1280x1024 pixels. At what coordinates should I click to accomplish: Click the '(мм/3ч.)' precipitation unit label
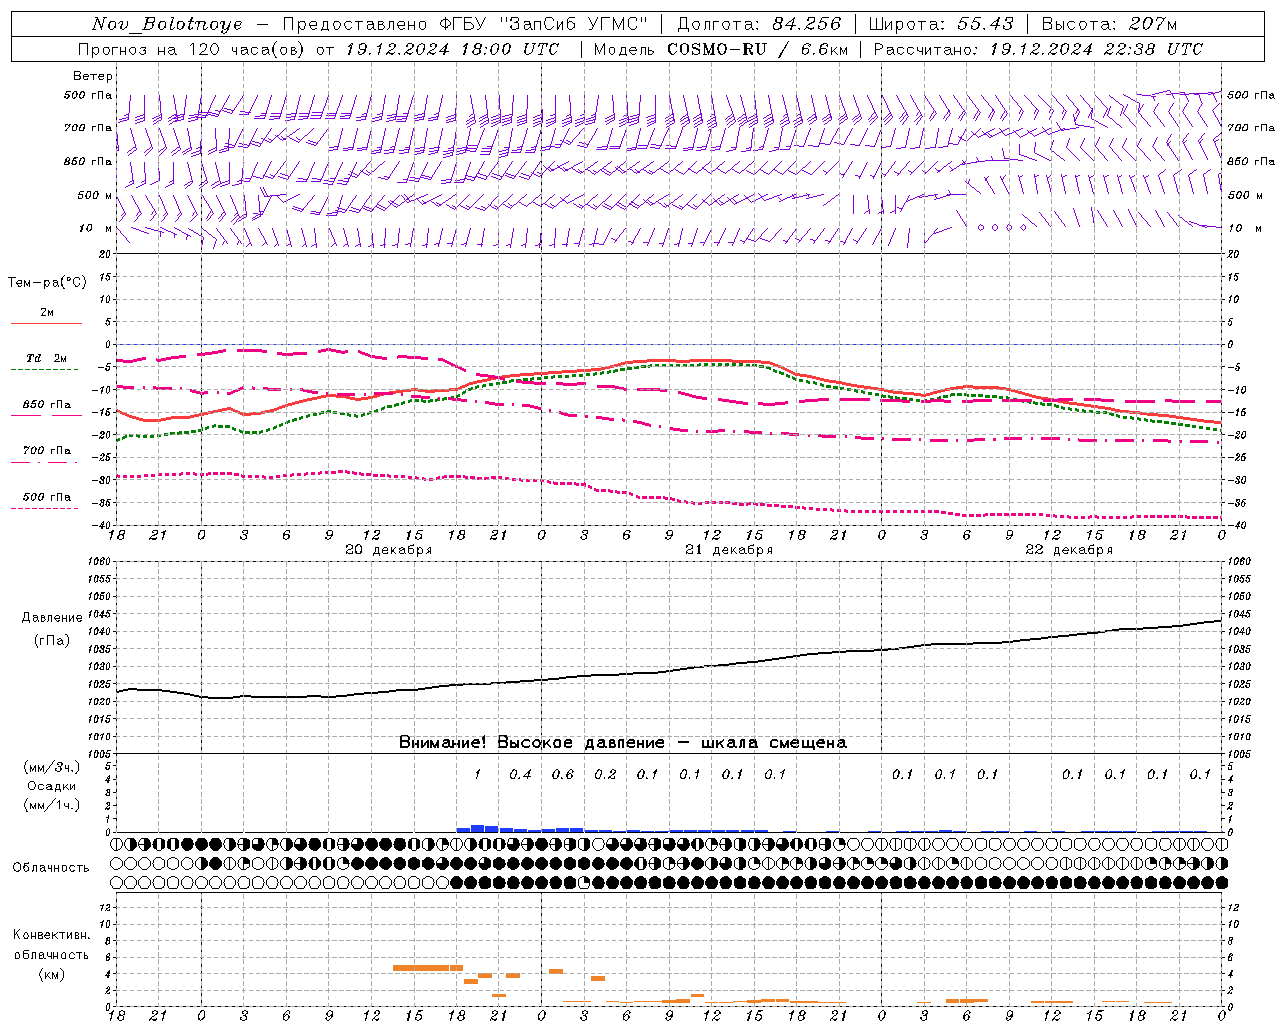click(x=52, y=767)
